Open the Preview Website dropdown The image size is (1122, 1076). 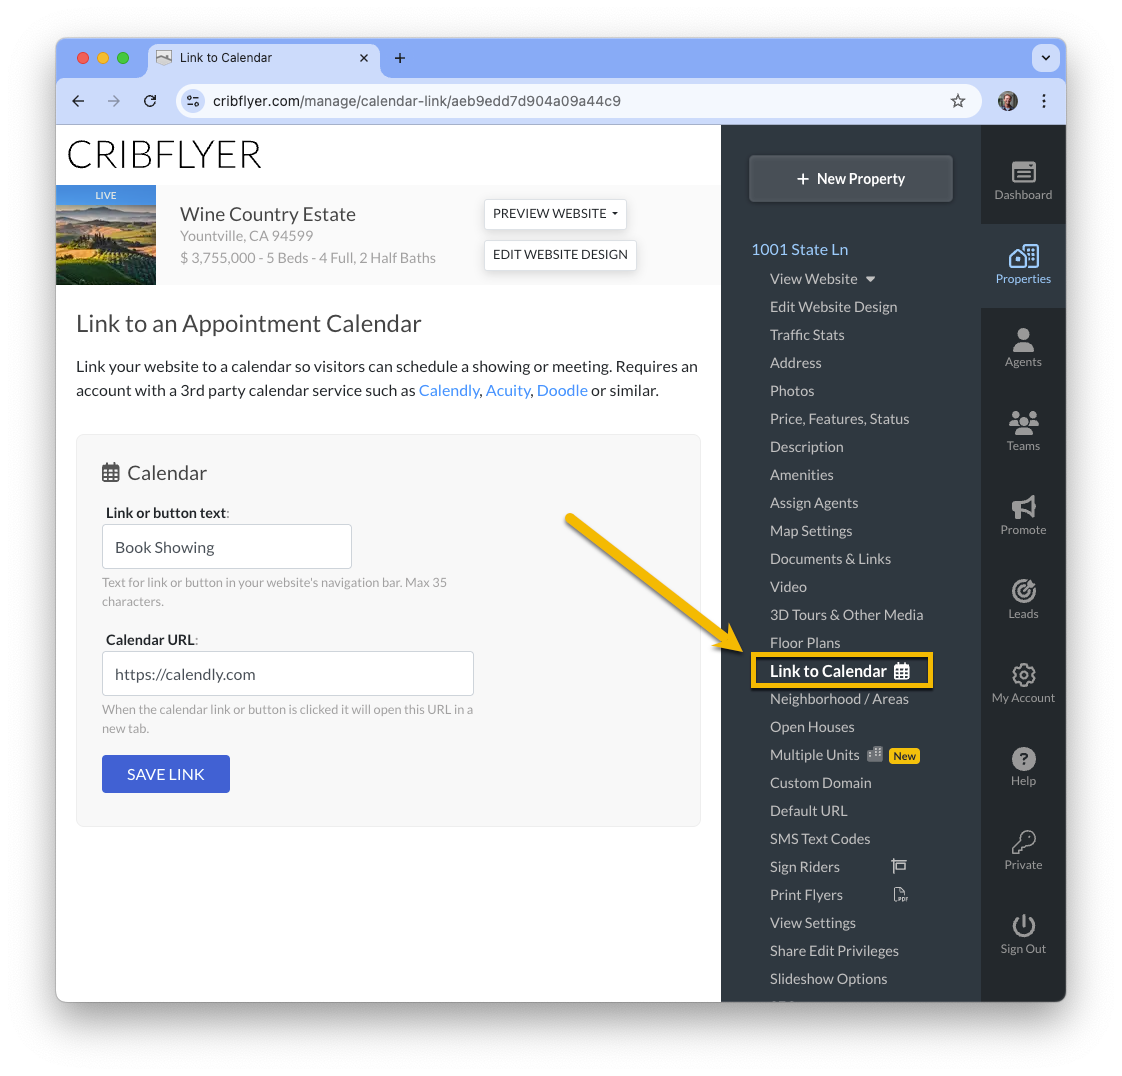pyautogui.click(x=555, y=214)
